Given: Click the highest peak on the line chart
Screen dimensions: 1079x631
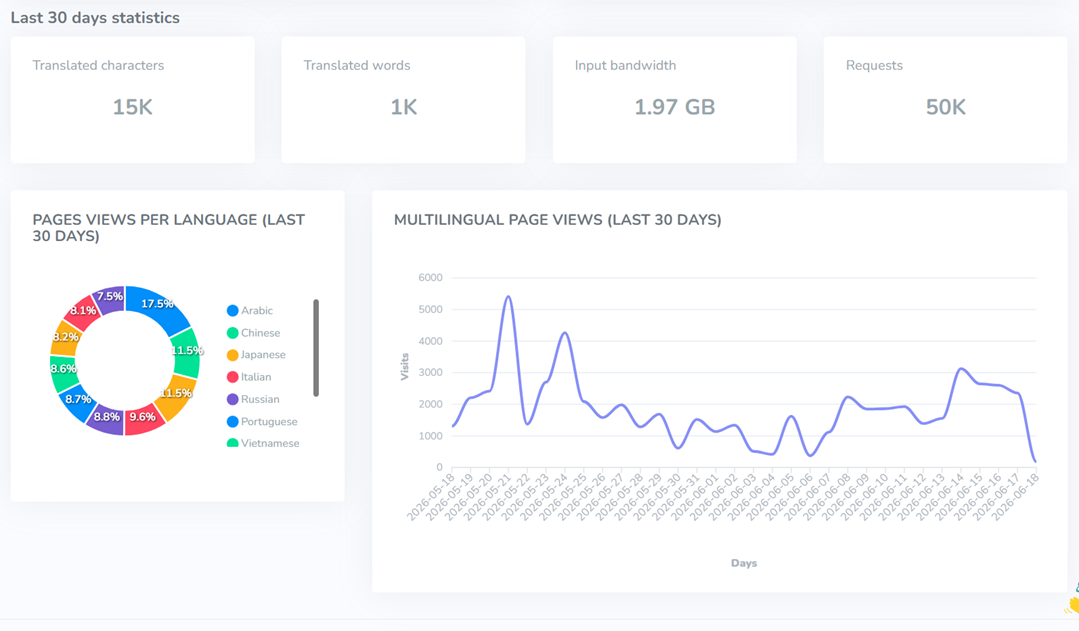Looking at the screenshot, I should tap(508, 297).
